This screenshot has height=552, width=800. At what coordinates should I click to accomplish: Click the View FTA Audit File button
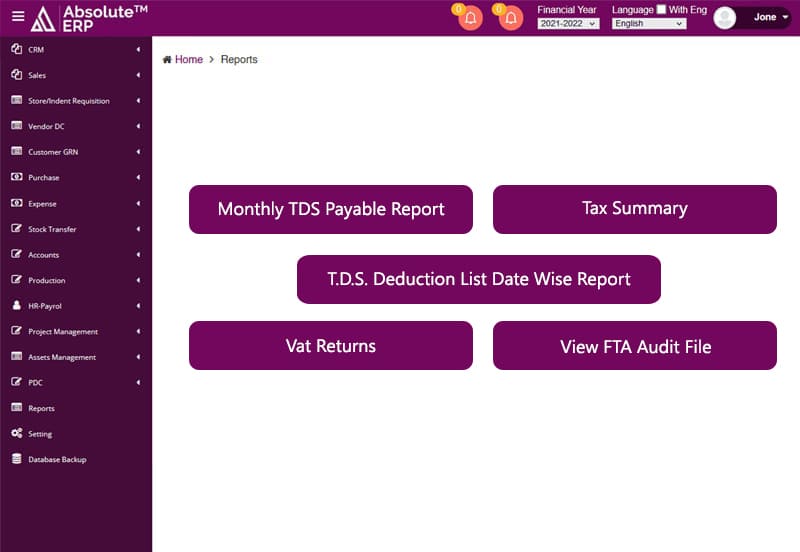634,346
